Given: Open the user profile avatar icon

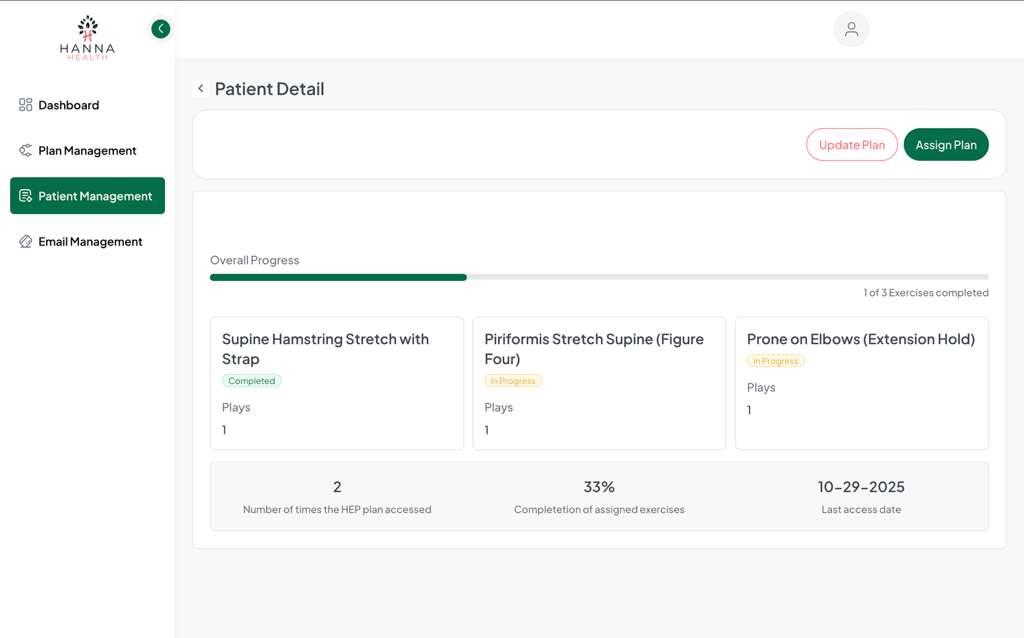Looking at the screenshot, I should (851, 29).
